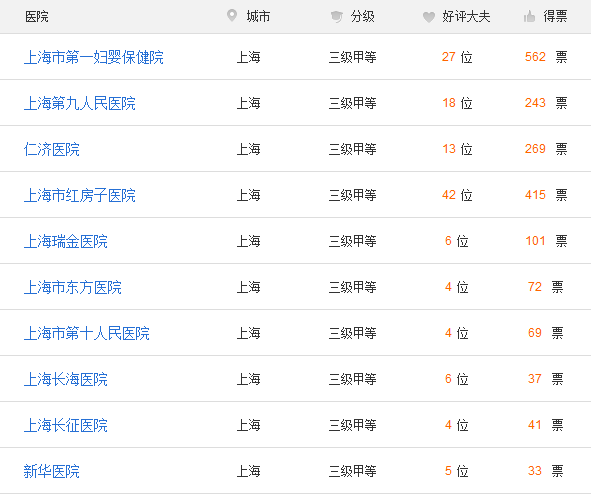Click the grade badge icon beside 分级
The height and width of the screenshot is (497, 594).
336,17
